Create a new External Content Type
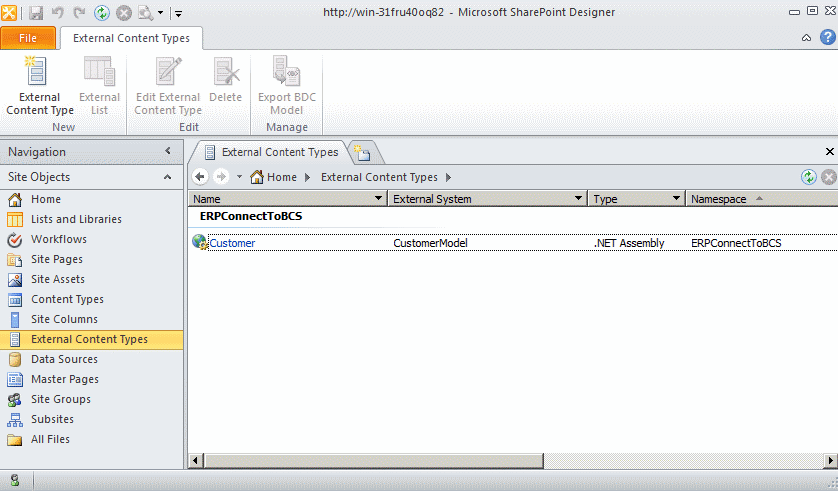 (40, 86)
